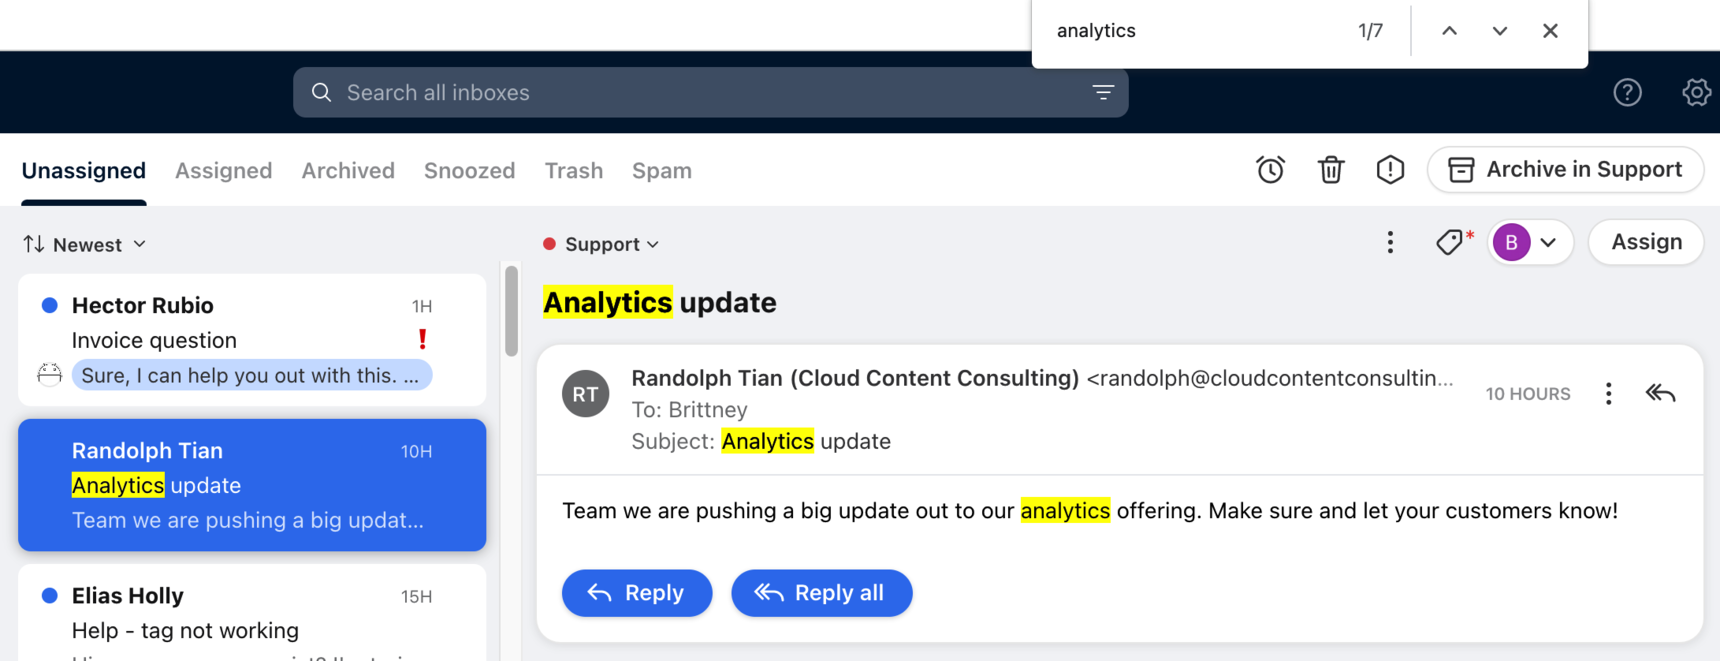Expand assignee dropdown next to B avatar
Viewport: 1720px width, 661px height.
pos(1548,242)
